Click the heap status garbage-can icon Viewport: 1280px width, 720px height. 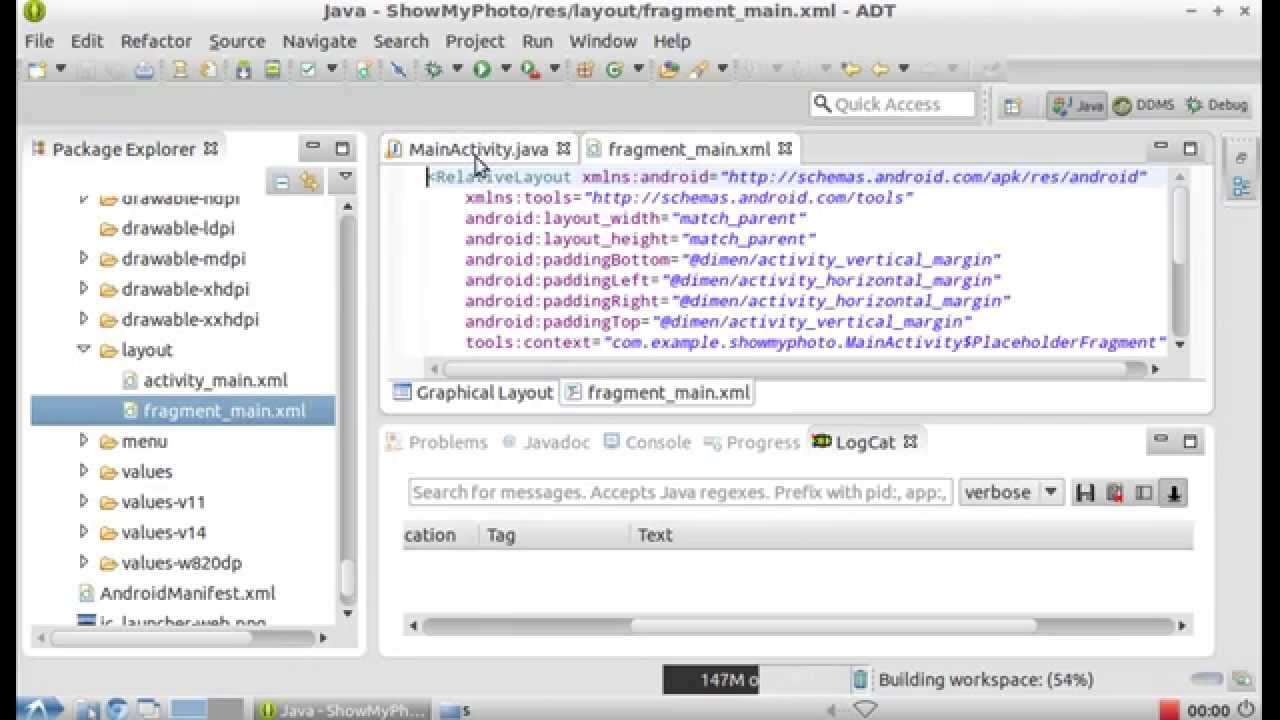pyautogui.click(x=860, y=680)
